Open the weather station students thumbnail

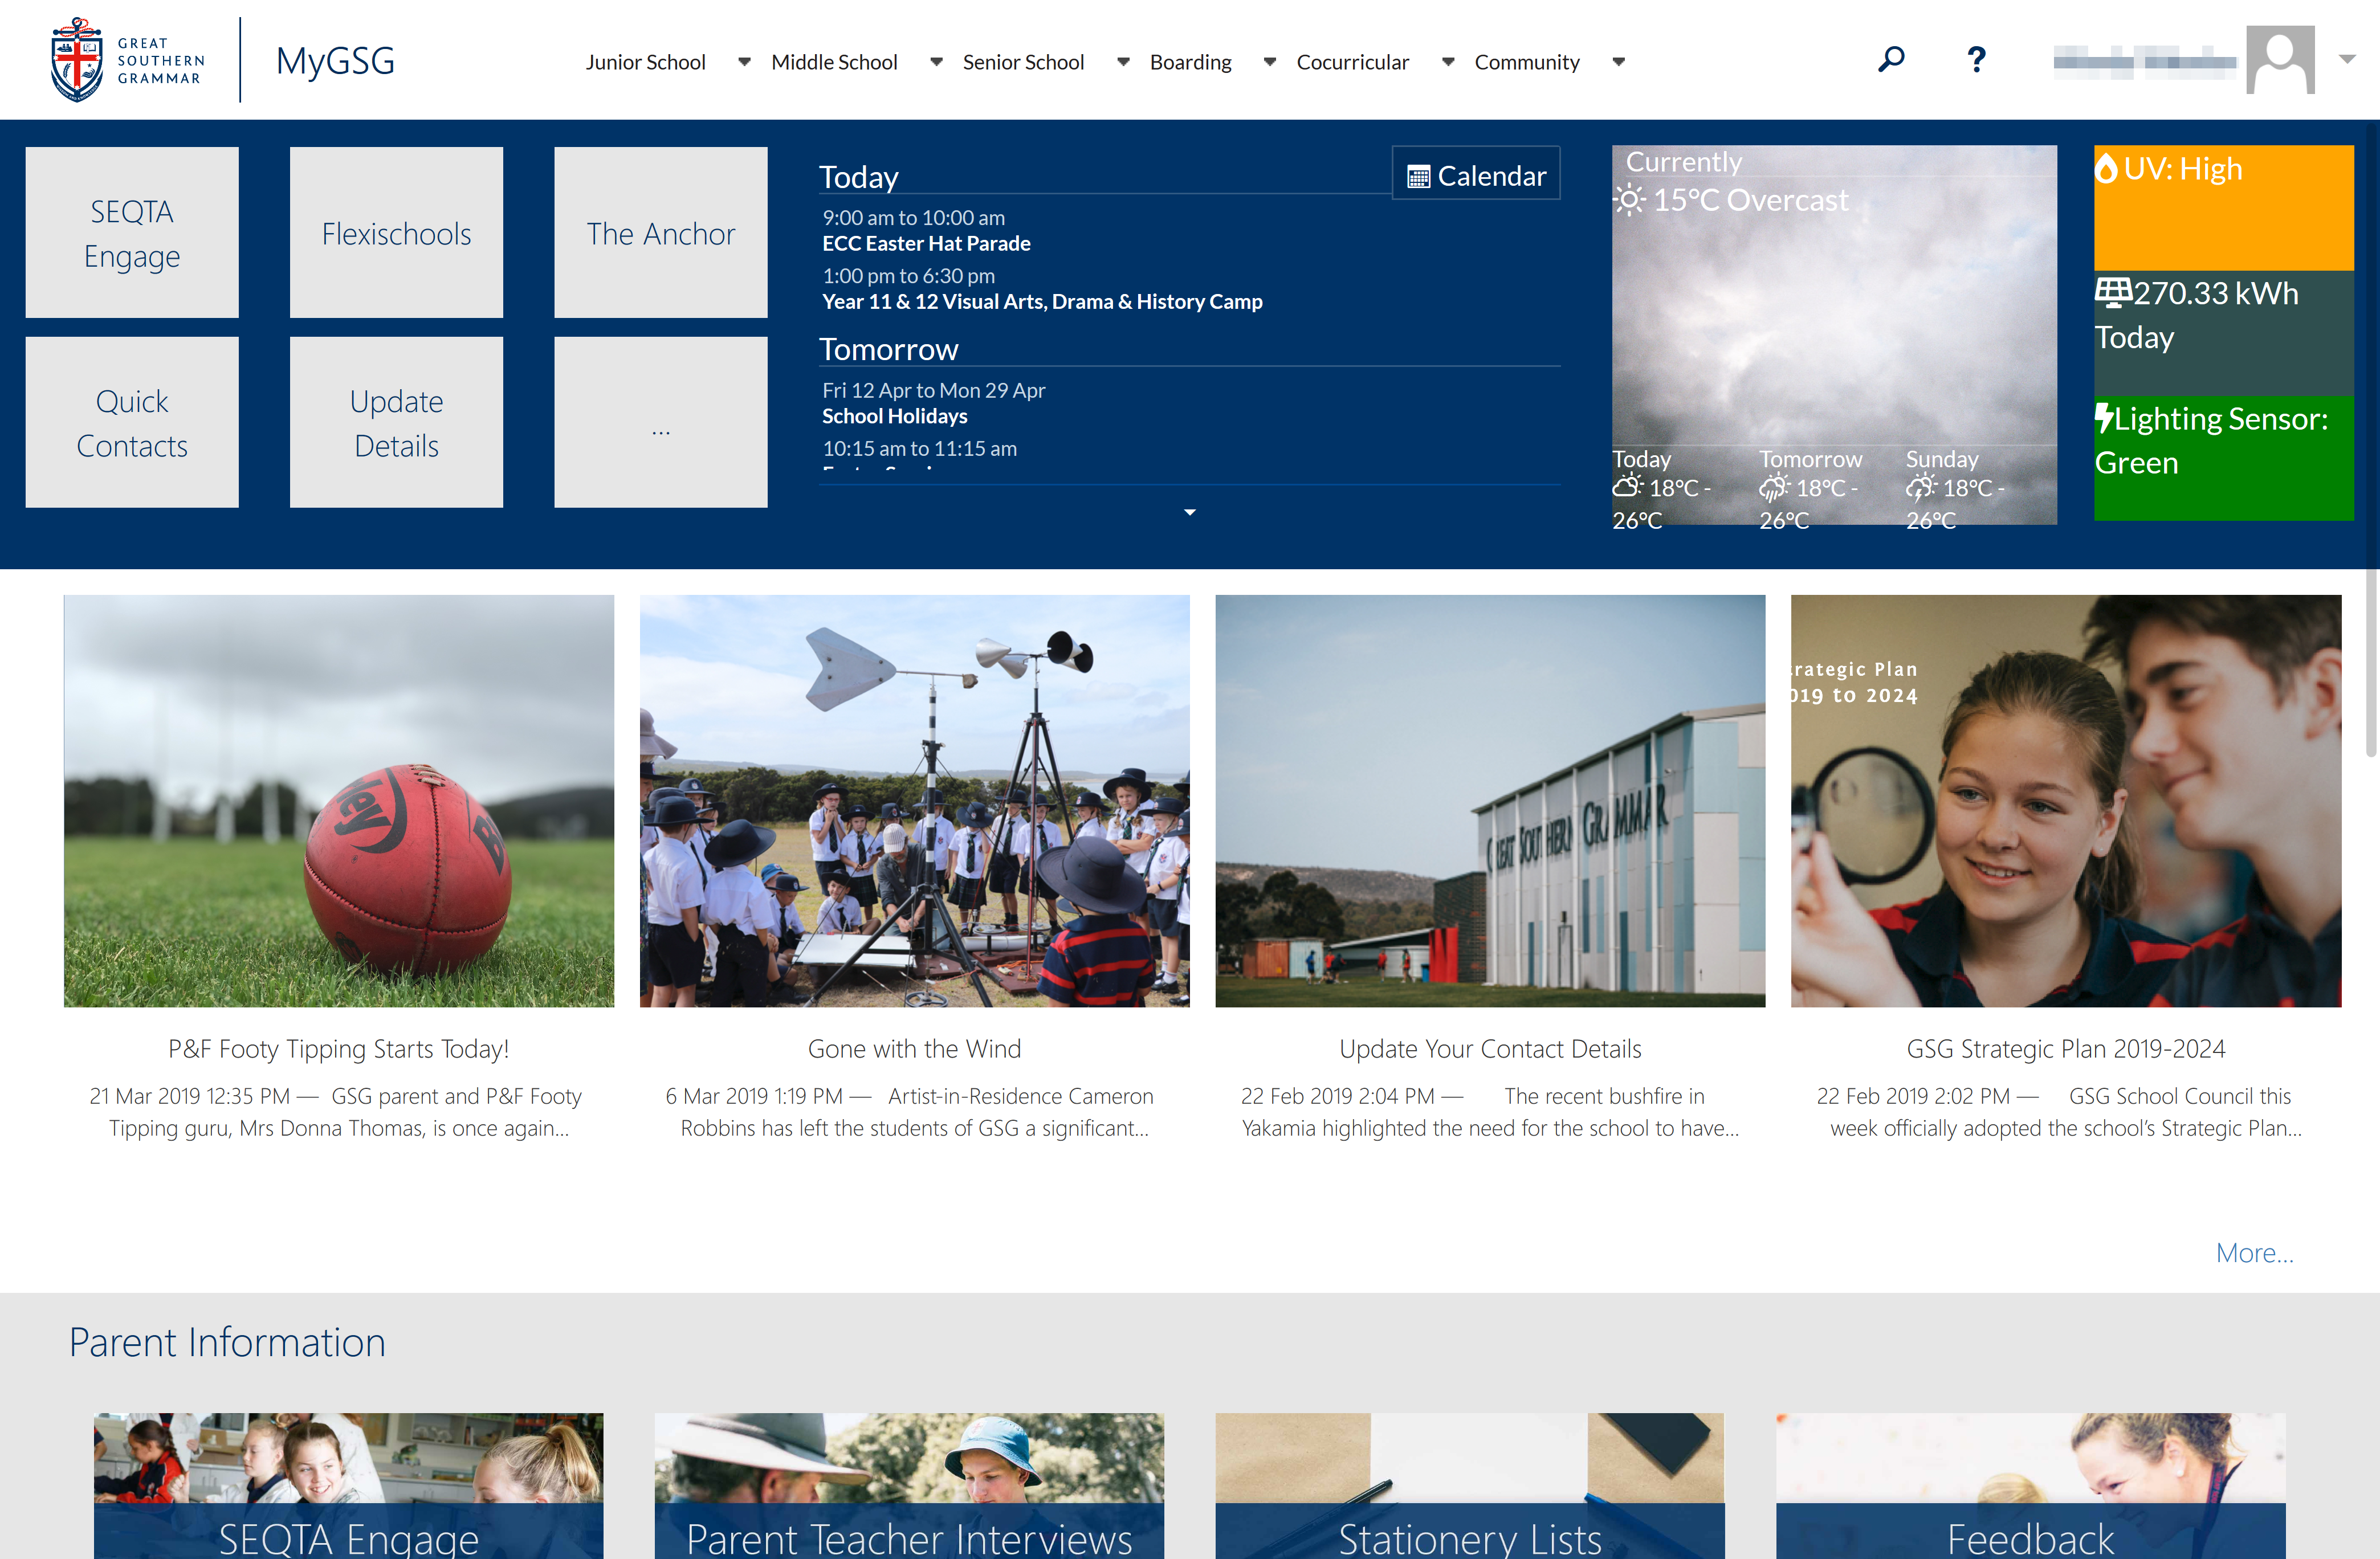[914, 801]
